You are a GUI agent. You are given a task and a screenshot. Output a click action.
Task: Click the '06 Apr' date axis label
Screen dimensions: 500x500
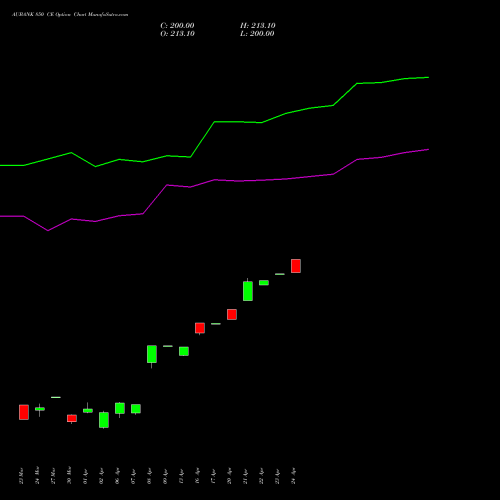(117, 476)
